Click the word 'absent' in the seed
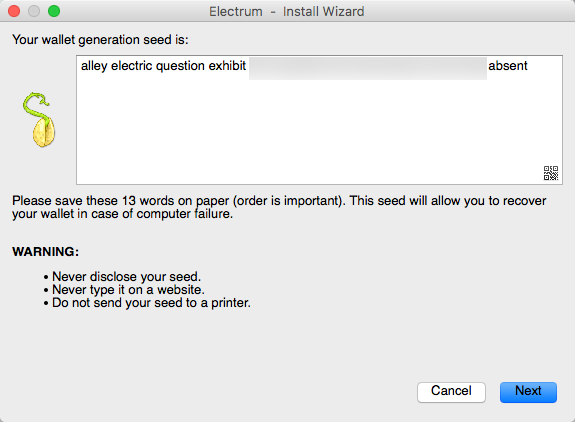Screen dimensions: 575x422 [508, 66]
